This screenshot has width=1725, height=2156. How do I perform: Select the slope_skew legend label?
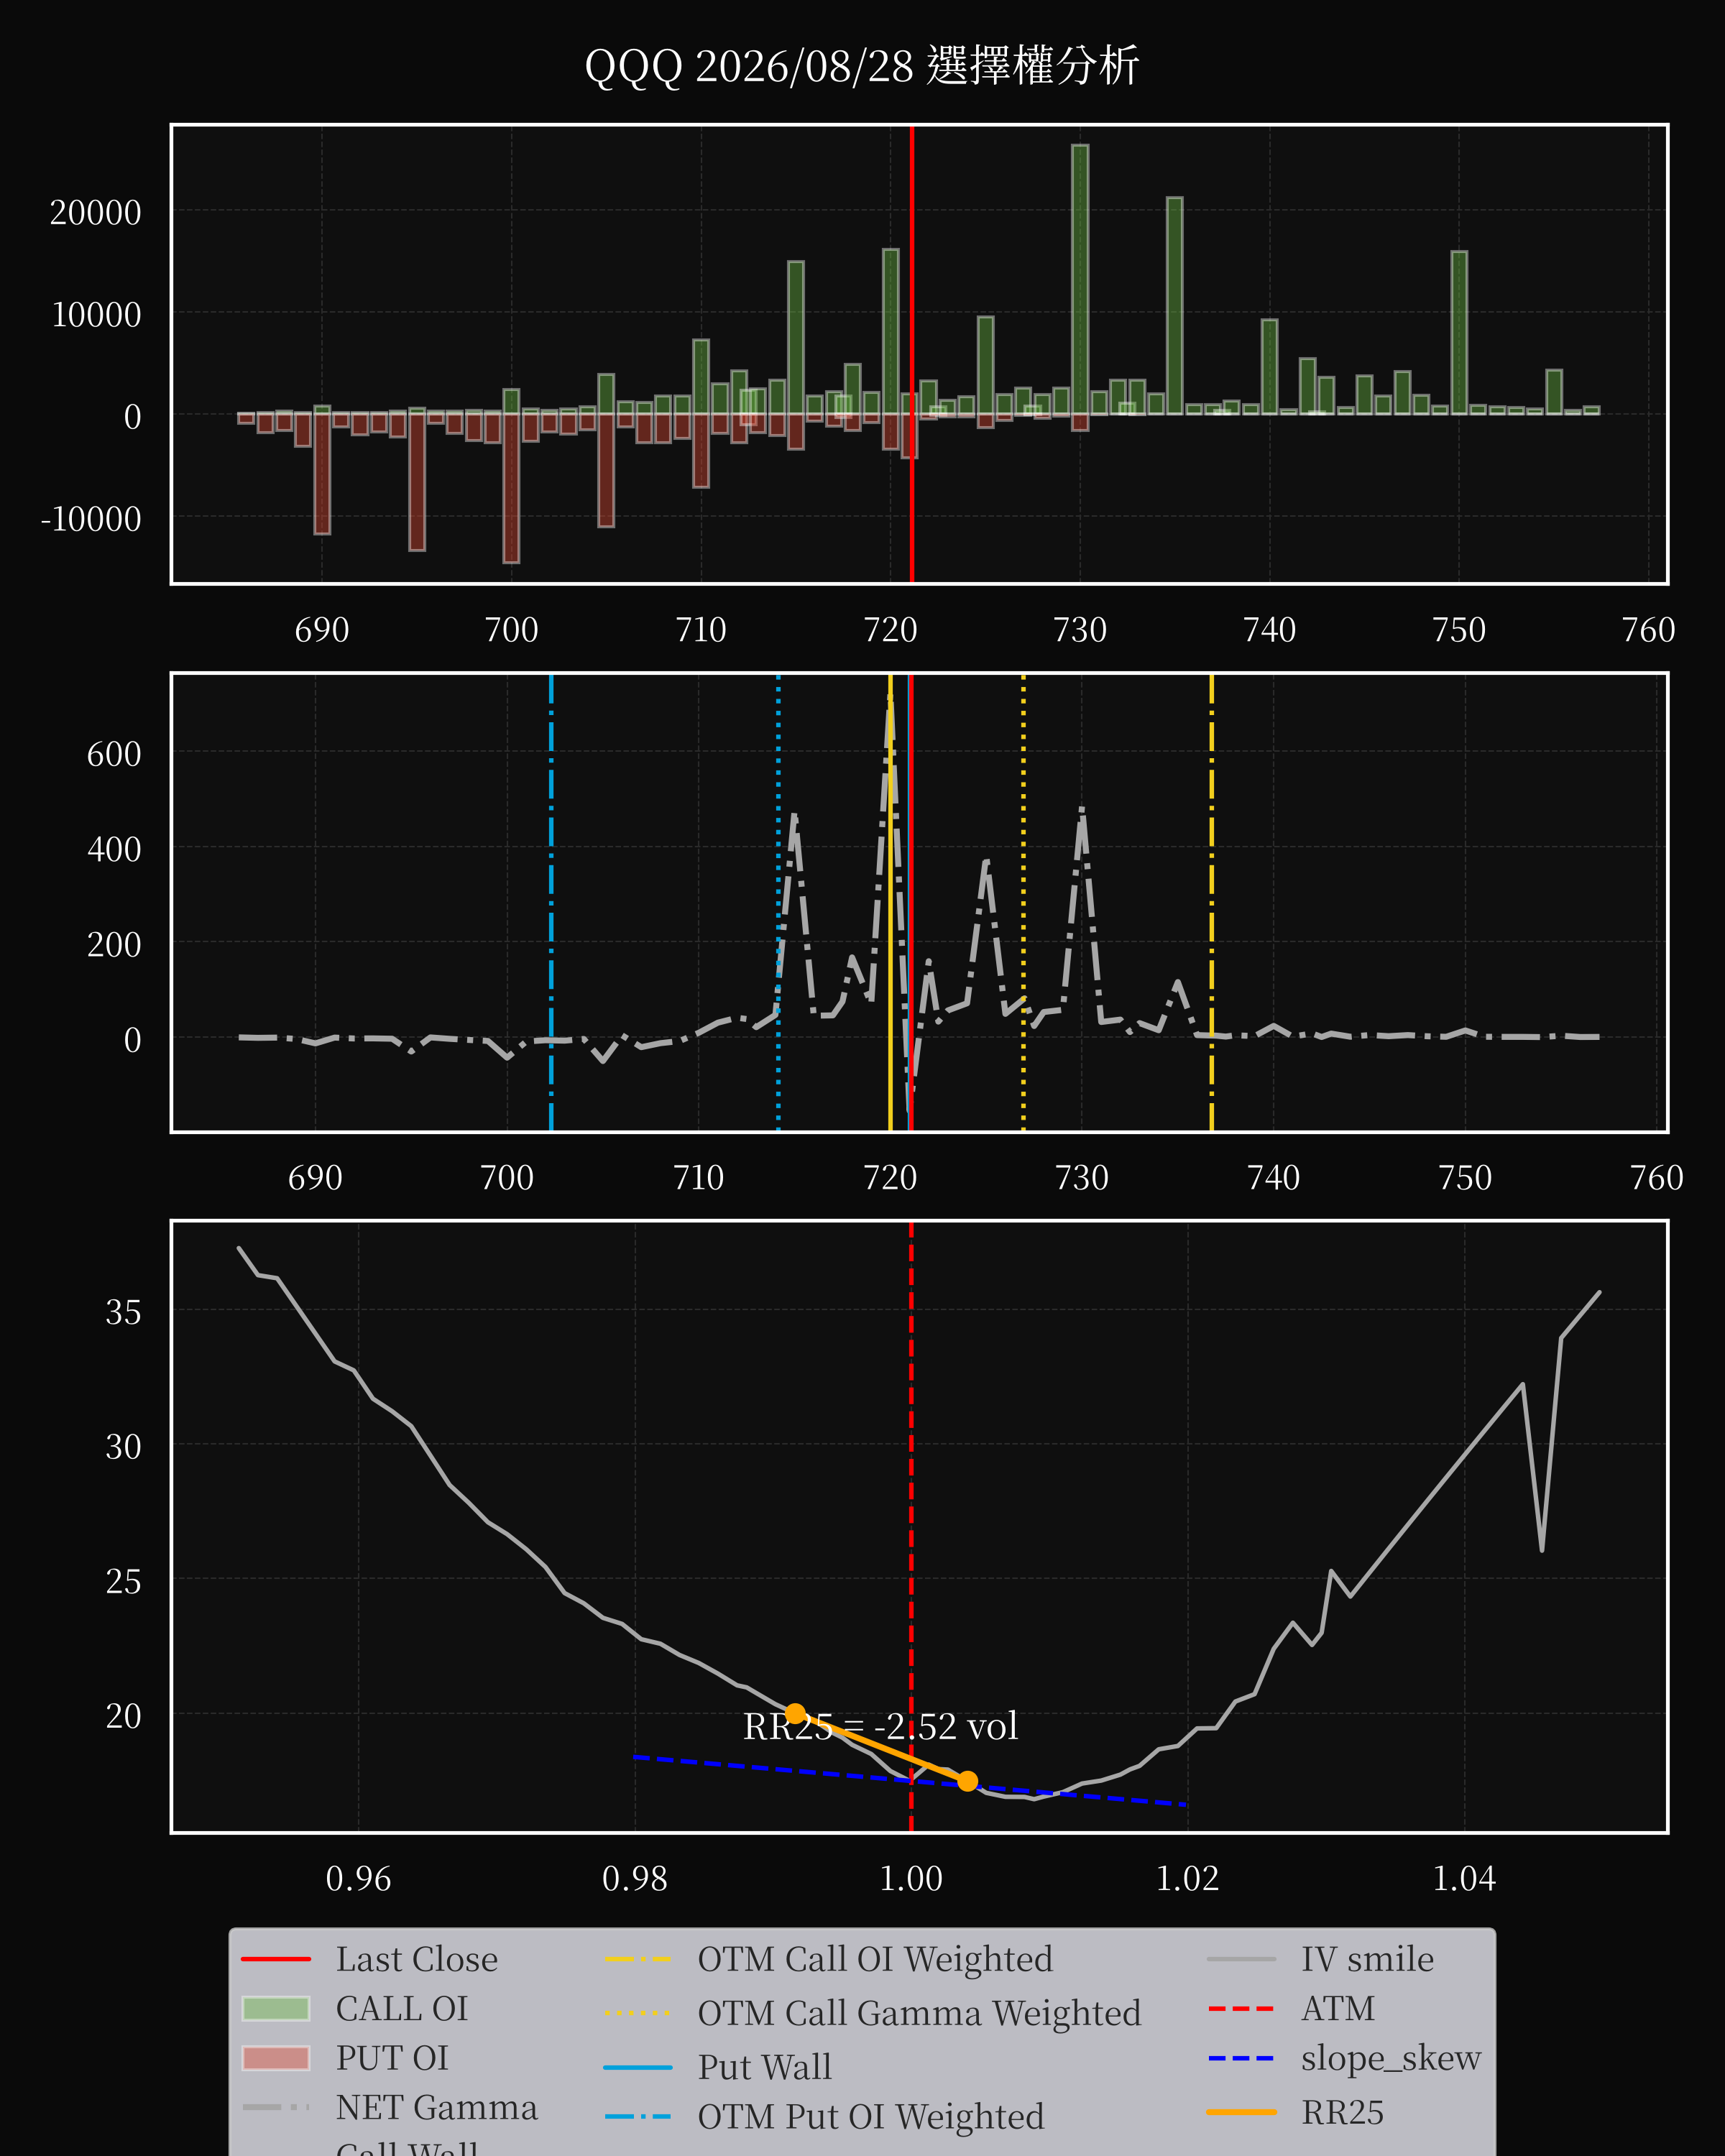click(1391, 2058)
